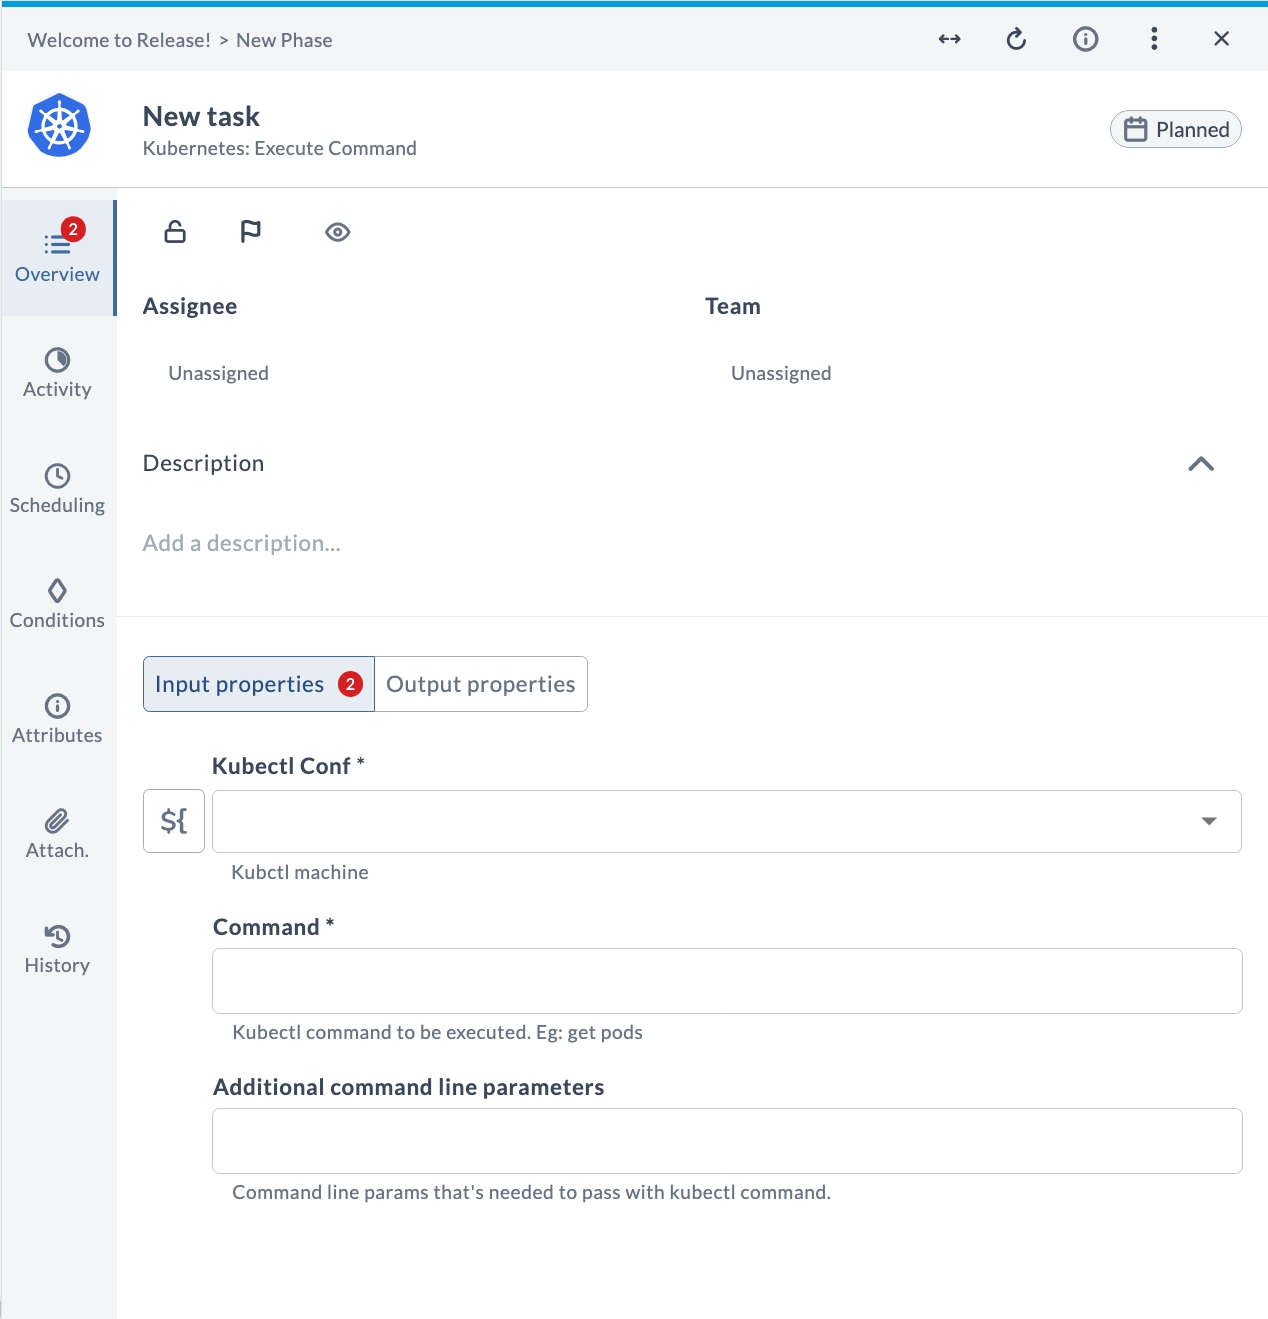The image size is (1268, 1319).
Task: Open the Activity sidebar tab
Action: coord(57,374)
